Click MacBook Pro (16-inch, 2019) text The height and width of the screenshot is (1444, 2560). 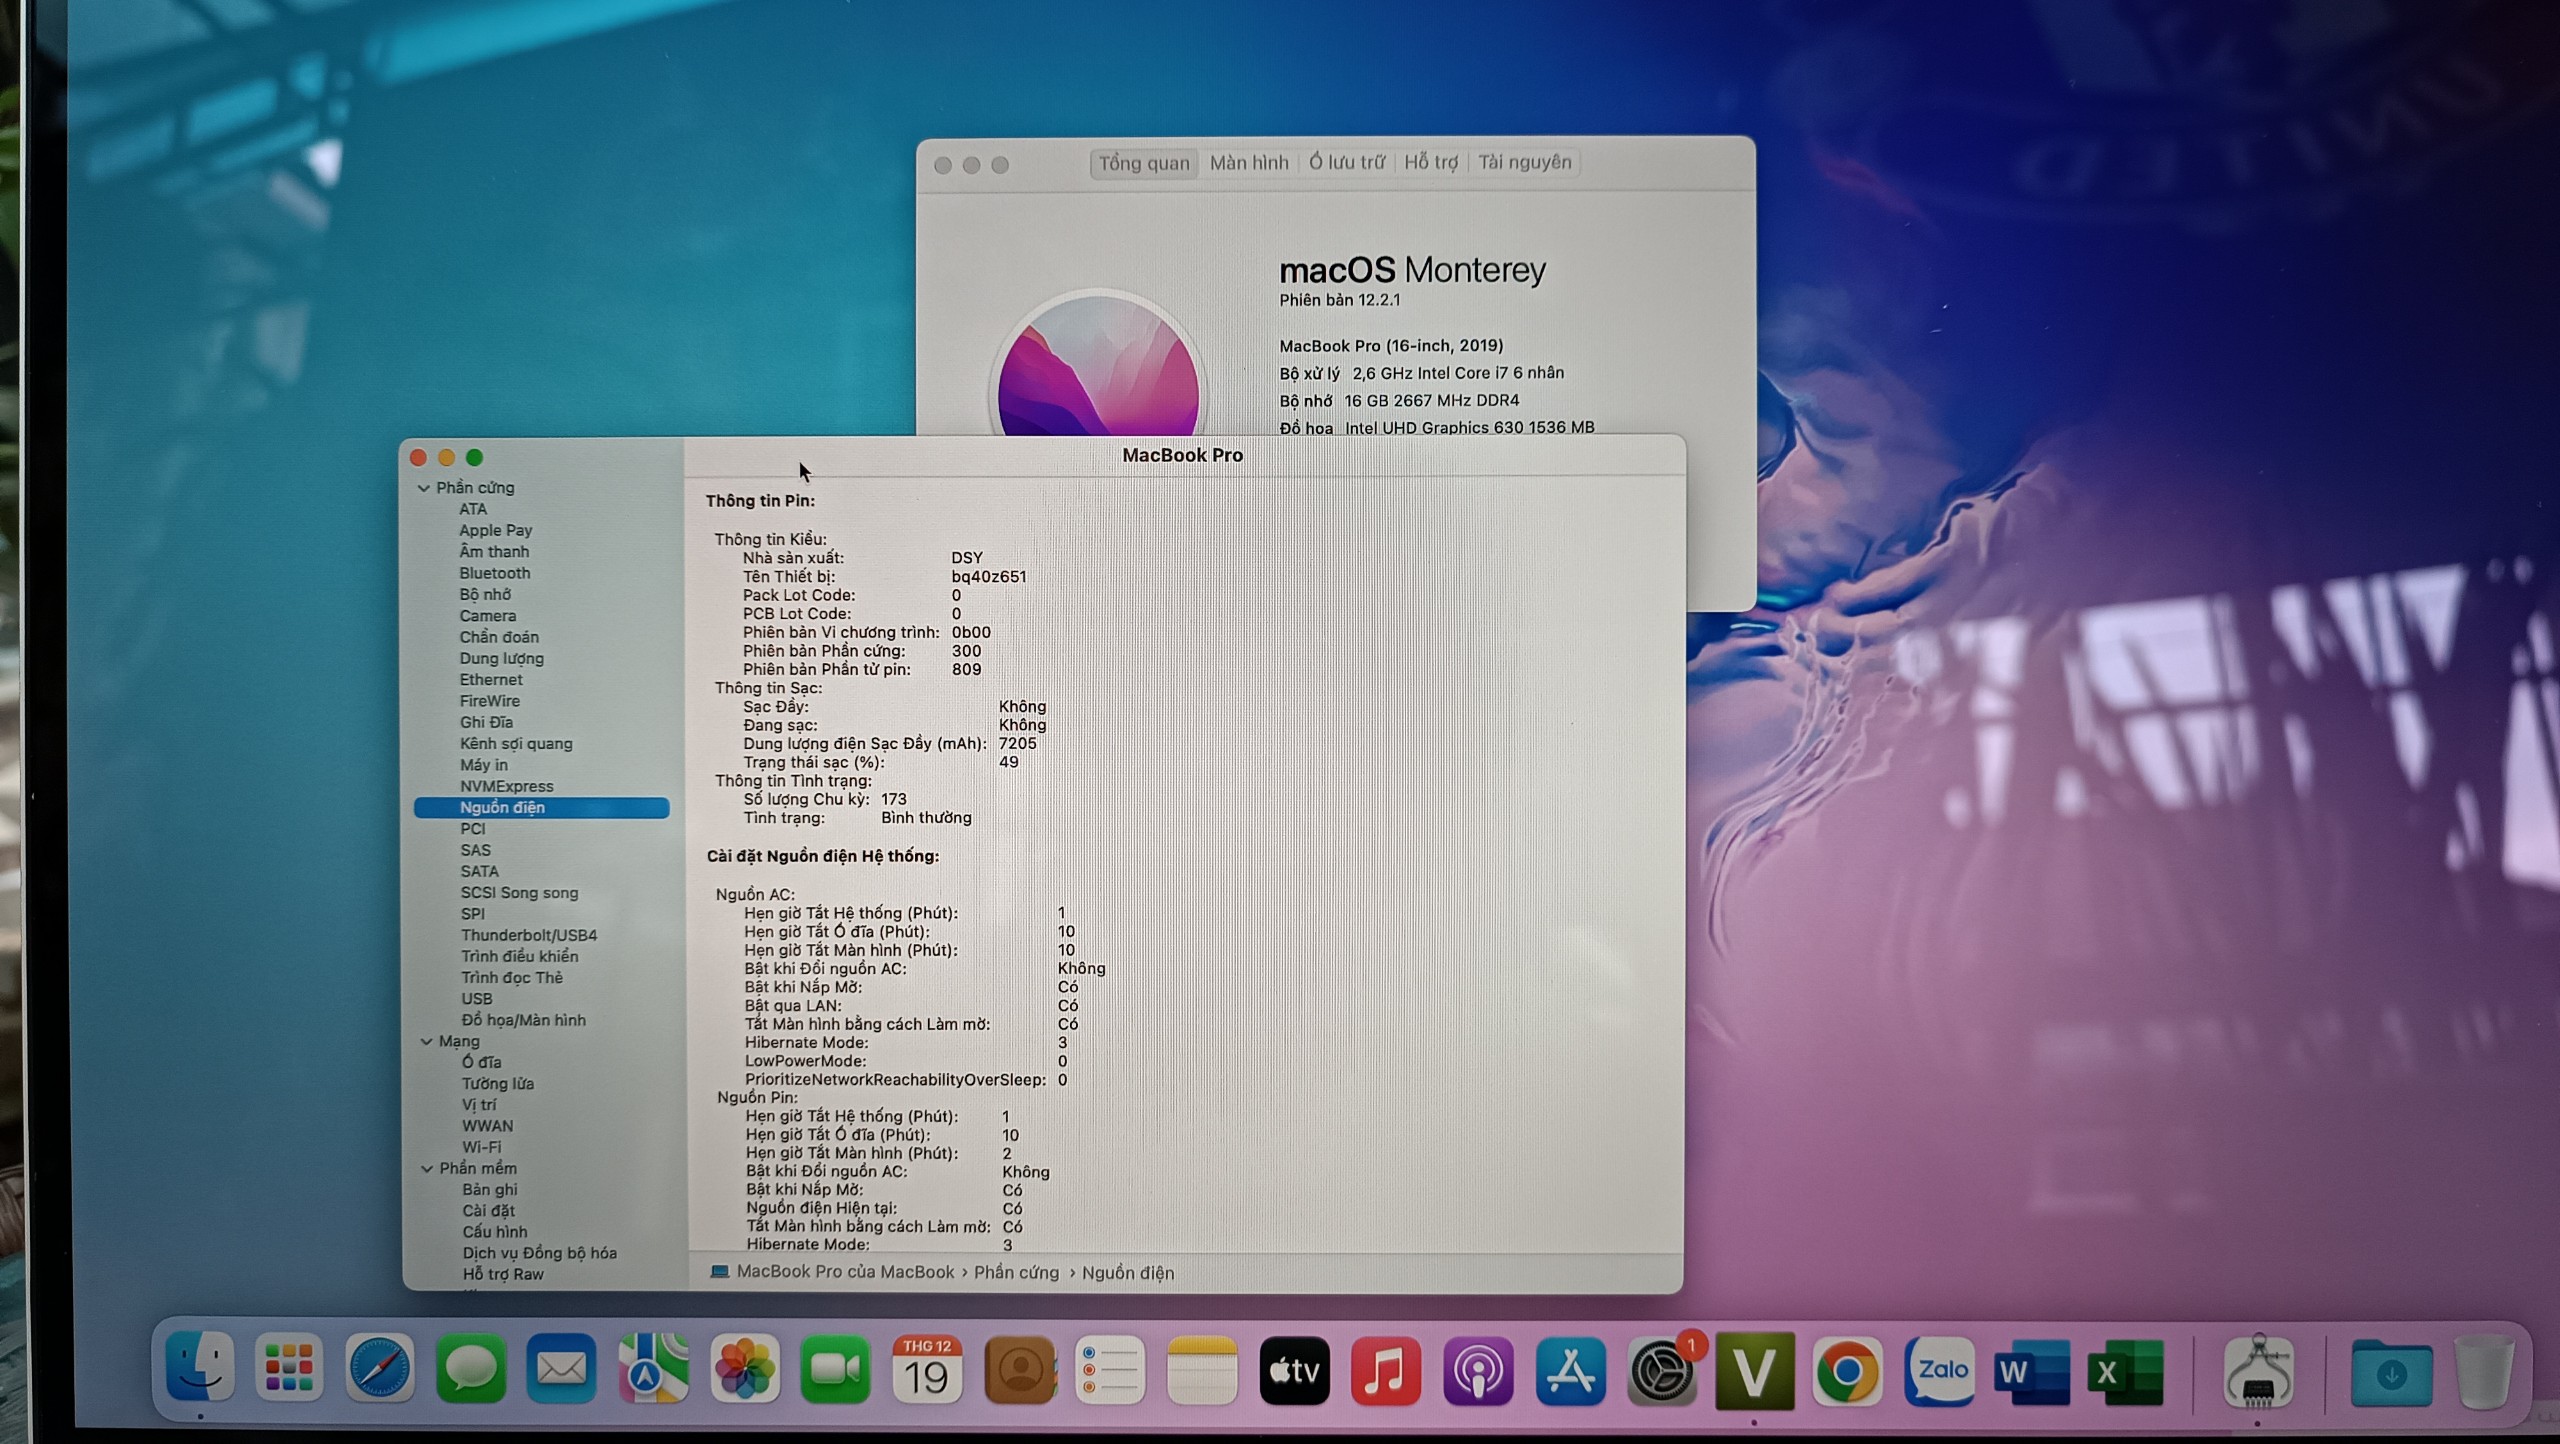[x=1391, y=346]
